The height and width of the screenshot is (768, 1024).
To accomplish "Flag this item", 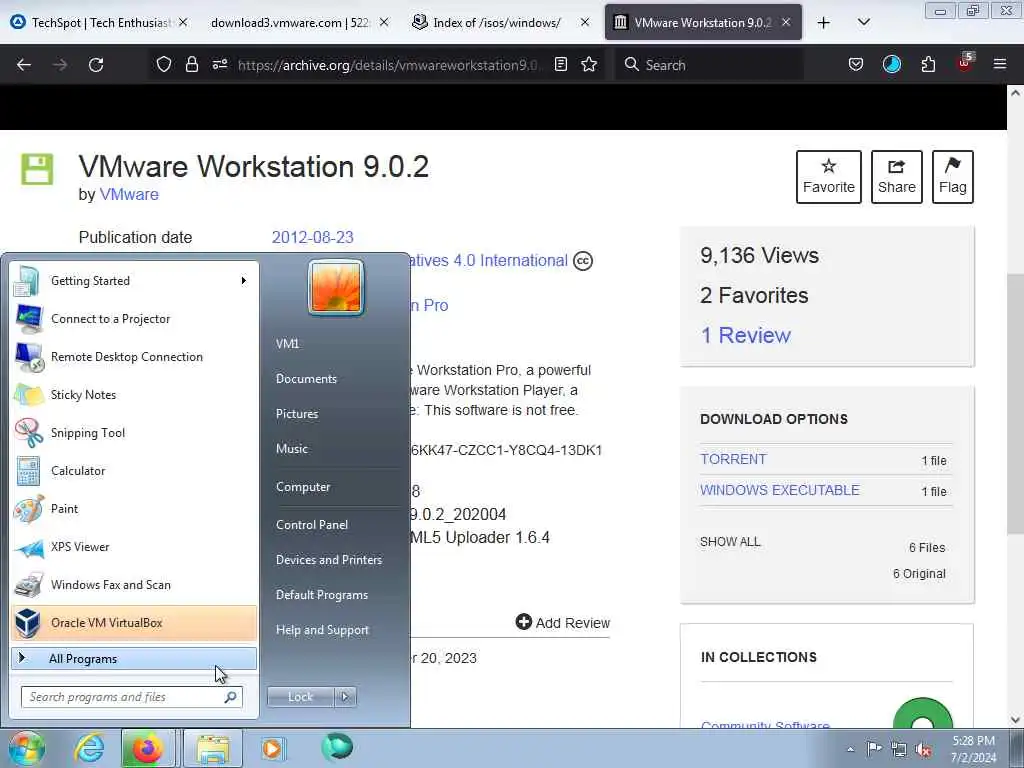I will tap(952, 177).
